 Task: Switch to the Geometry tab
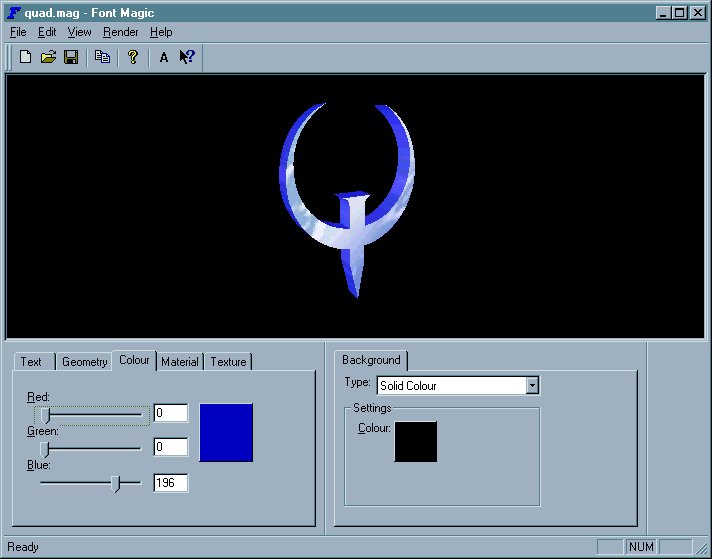click(84, 362)
